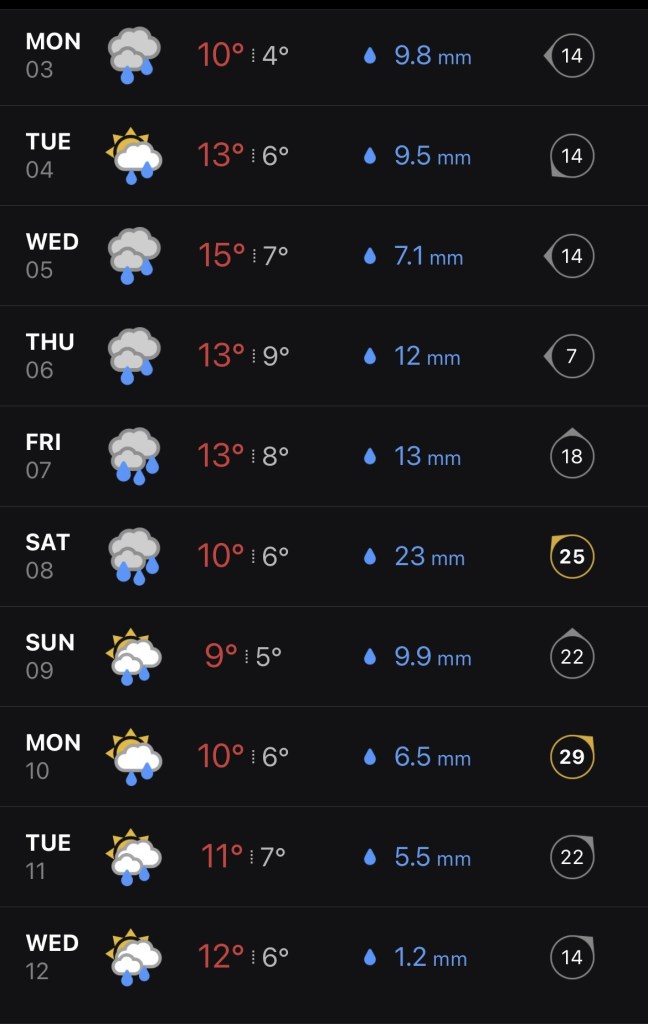Open the WED 12 day label
648x1024 pixels.
coord(52,957)
